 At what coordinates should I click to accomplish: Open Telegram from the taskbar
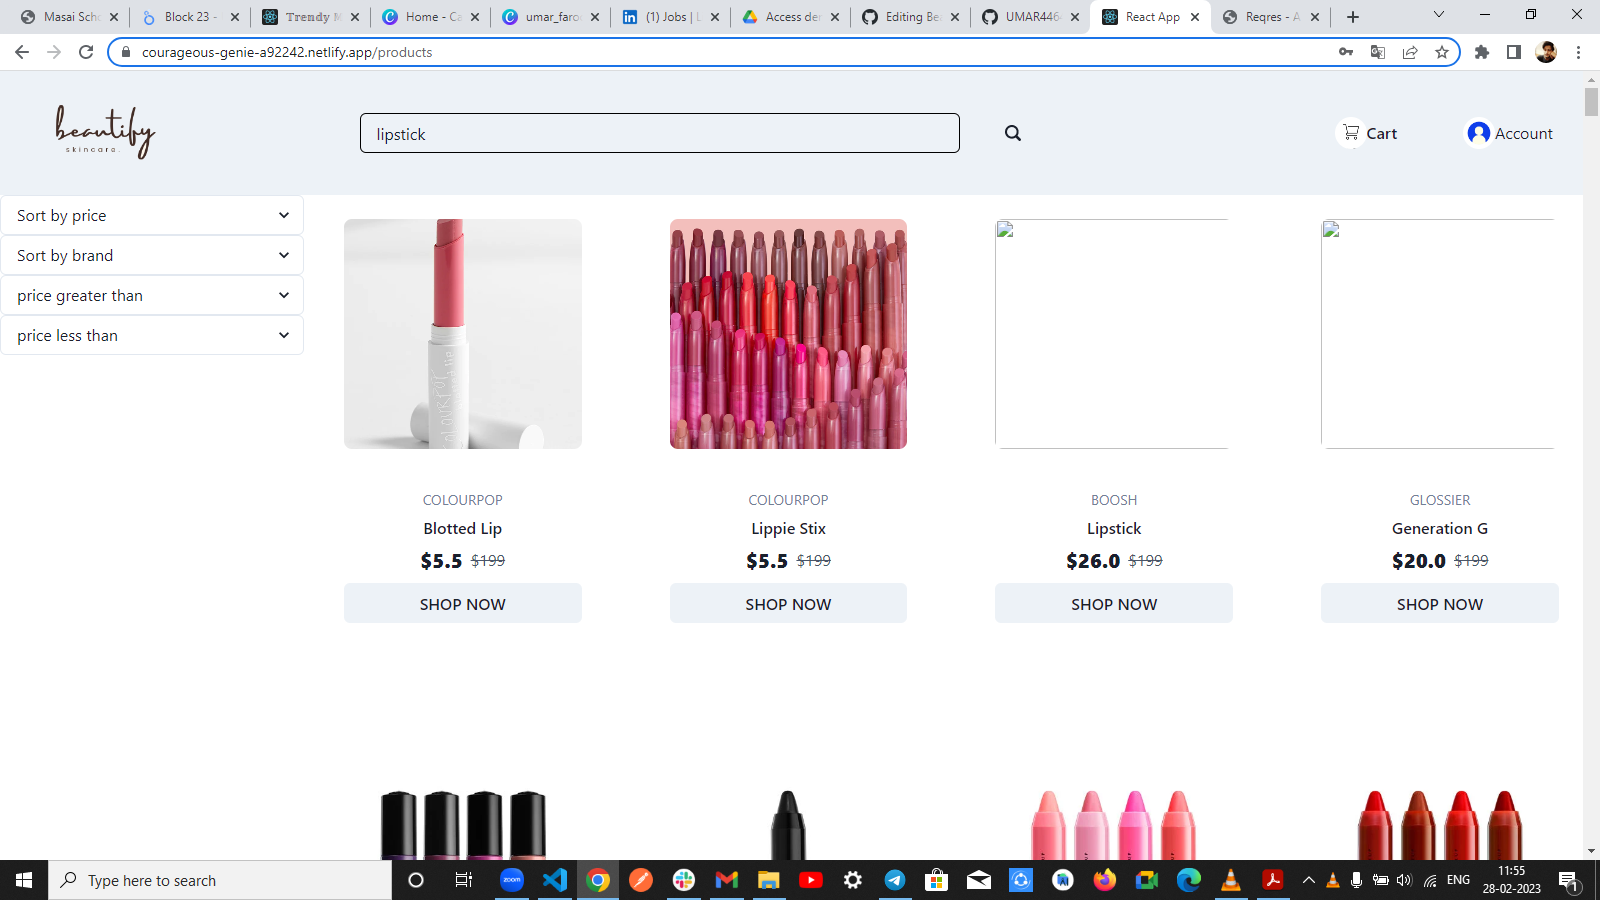point(895,880)
